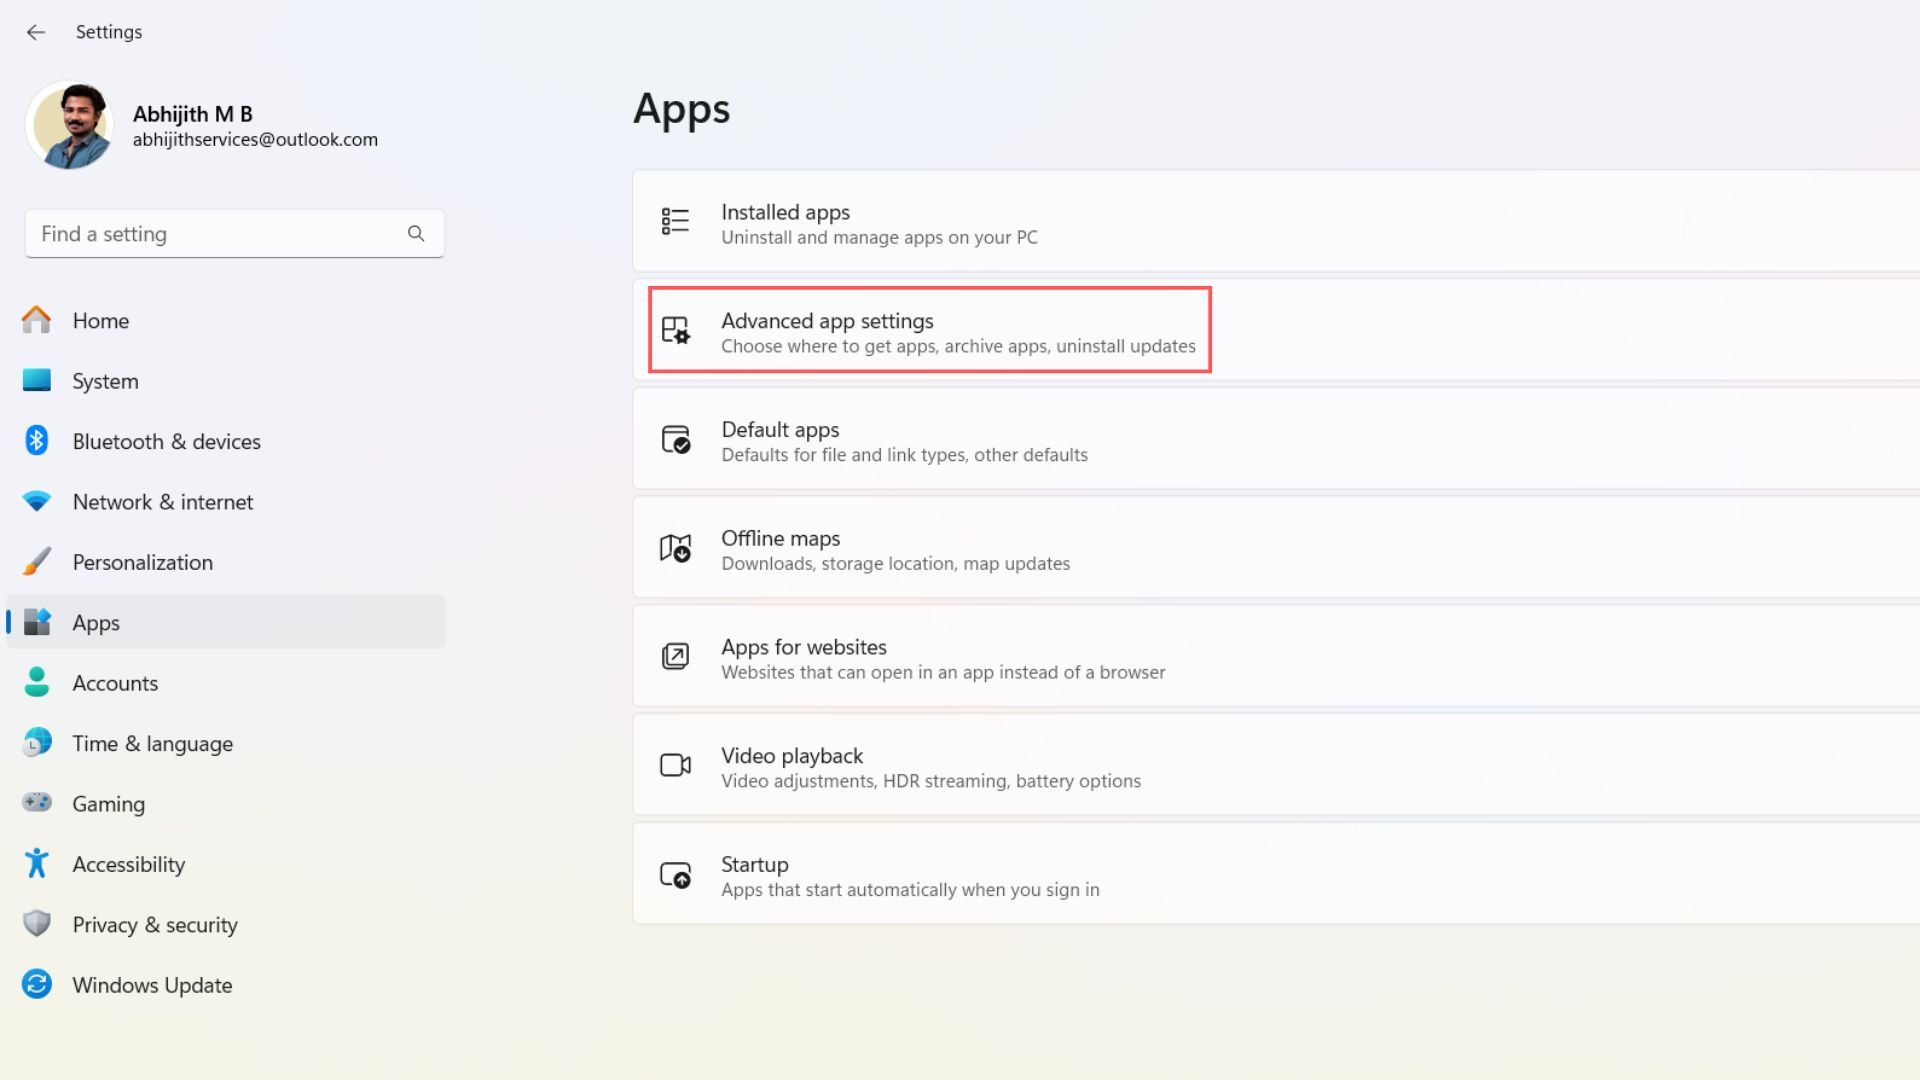Click the Apps for websites icon
The width and height of the screenshot is (1920, 1080).
(675, 657)
